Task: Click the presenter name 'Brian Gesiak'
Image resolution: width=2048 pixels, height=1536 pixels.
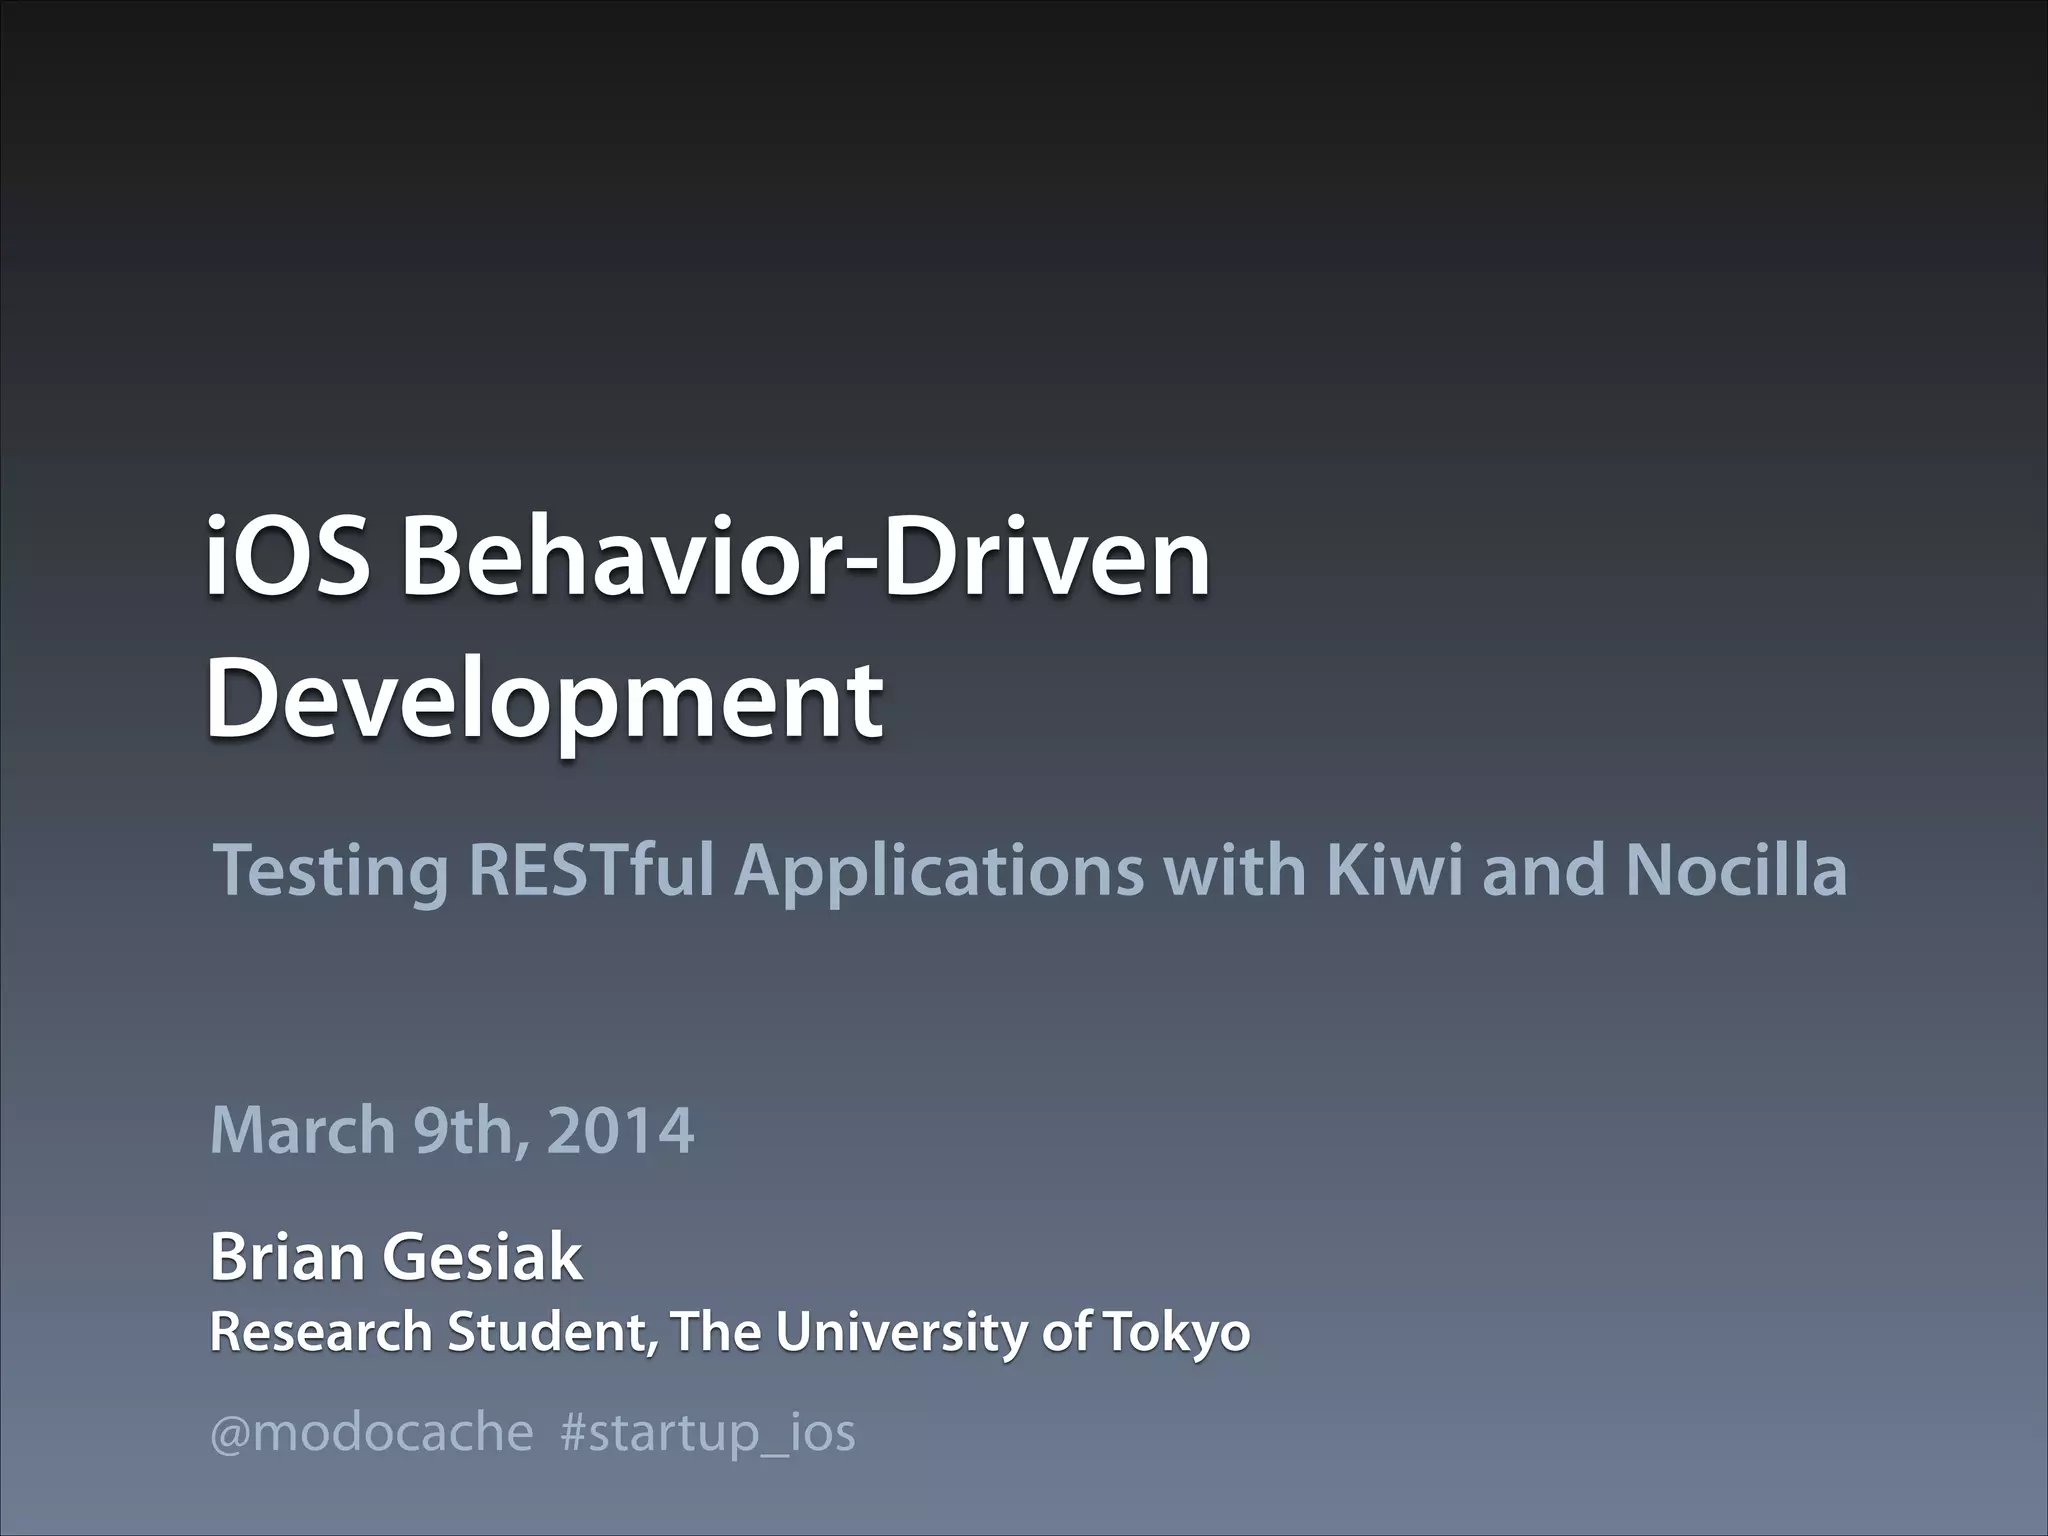Action: (396, 1257)
